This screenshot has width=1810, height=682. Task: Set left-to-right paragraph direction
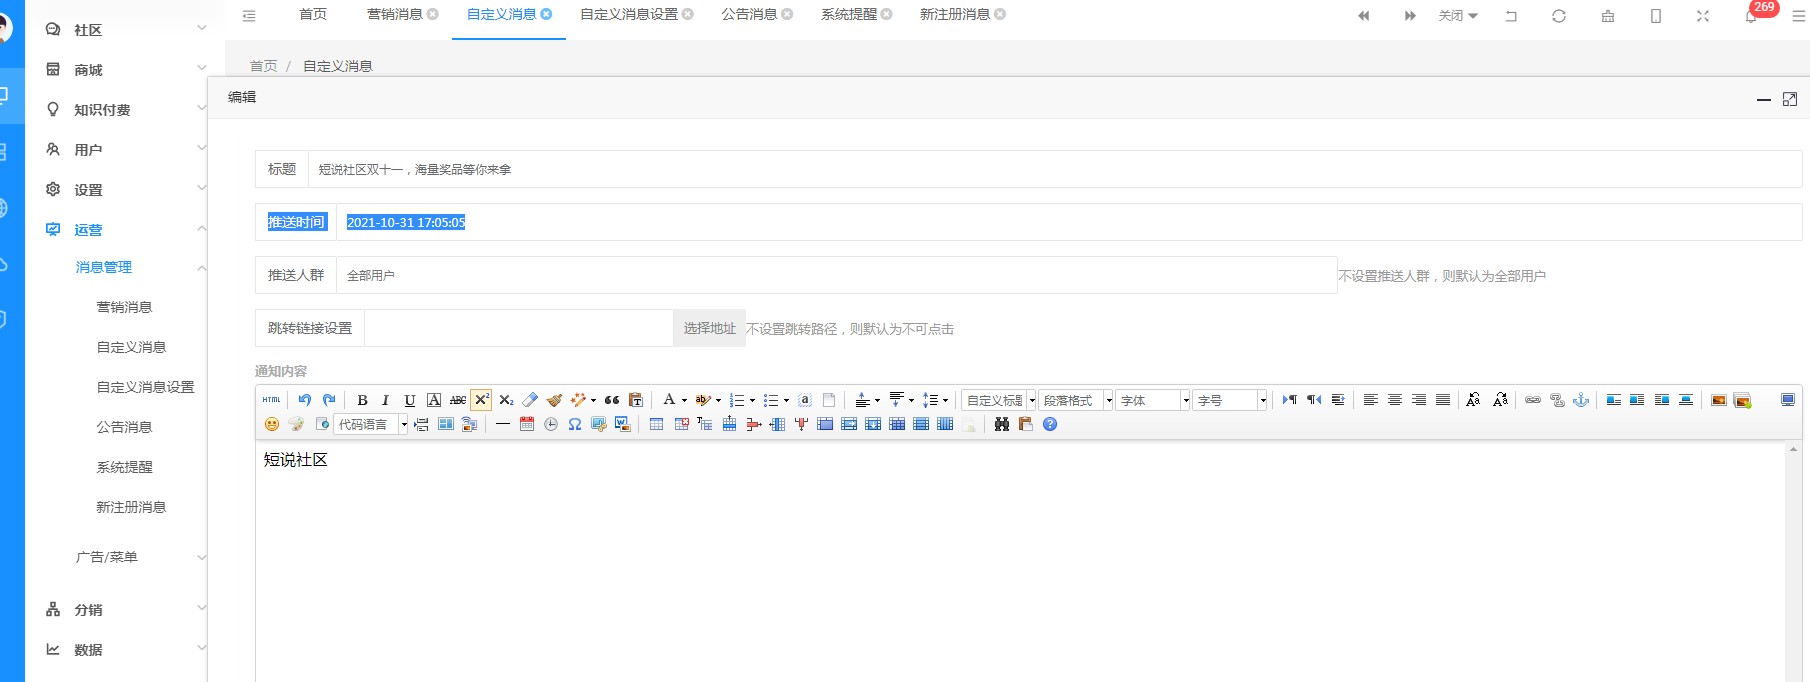(1290, 400)
